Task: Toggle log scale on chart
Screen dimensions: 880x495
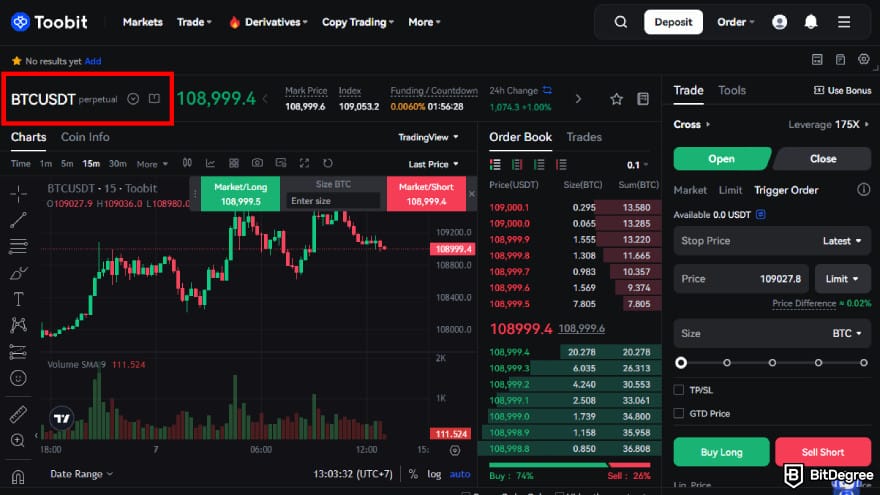Action: [x=434, y=474]
